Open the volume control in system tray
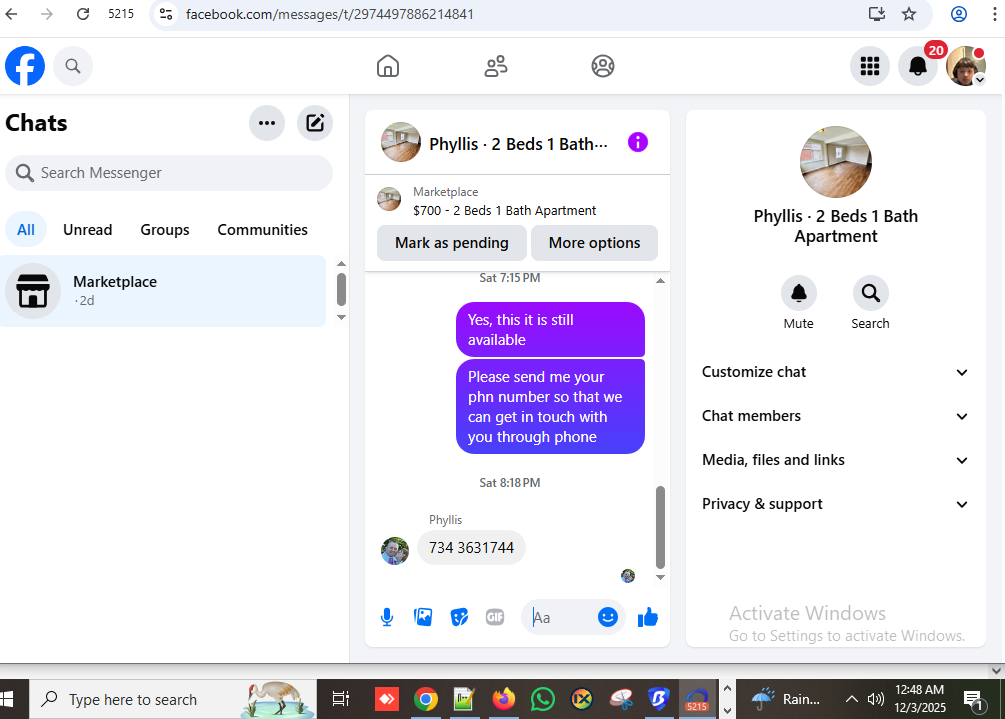The image size is (1005, 719). pyautogui.click(x=876, y=699)
